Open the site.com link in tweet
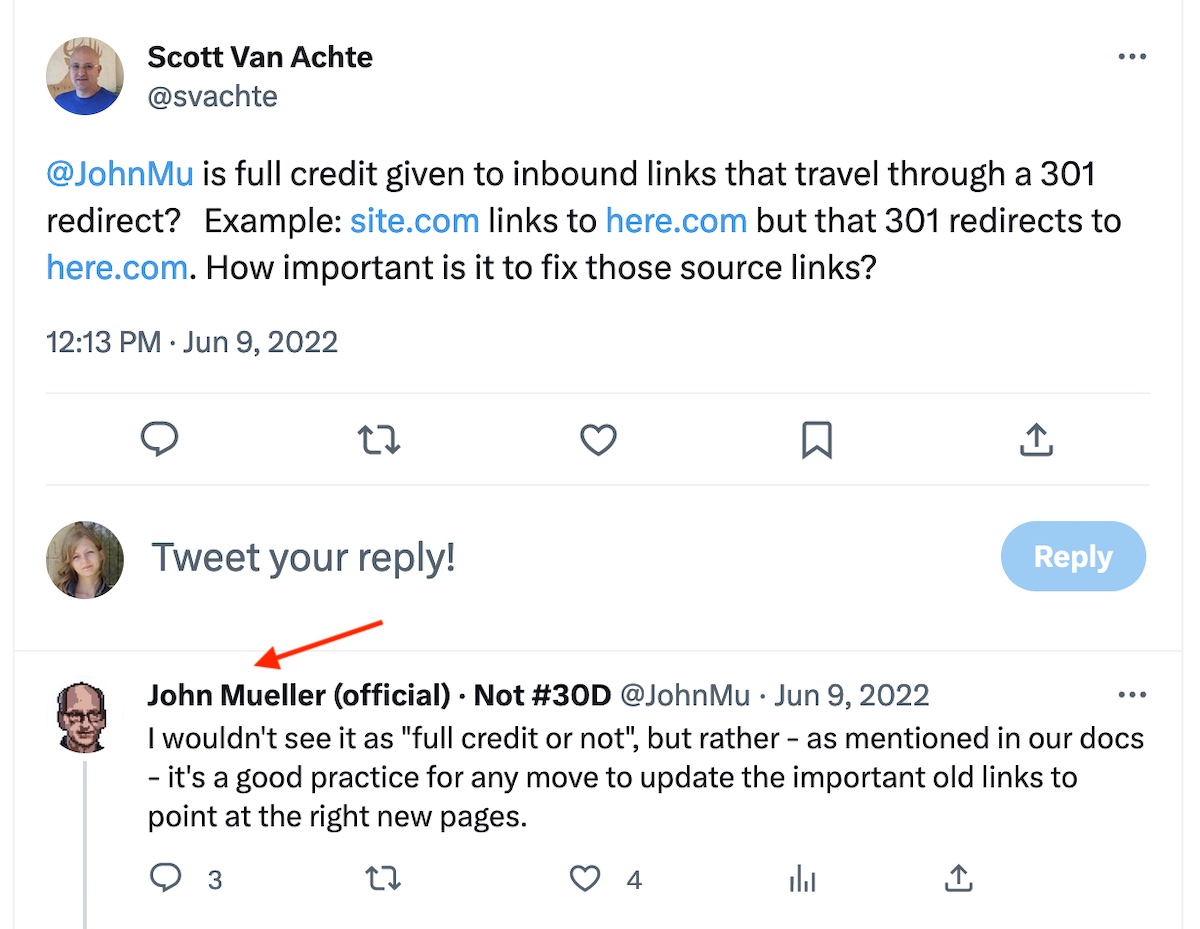The image size is (1200, 929). coord(414,220)
